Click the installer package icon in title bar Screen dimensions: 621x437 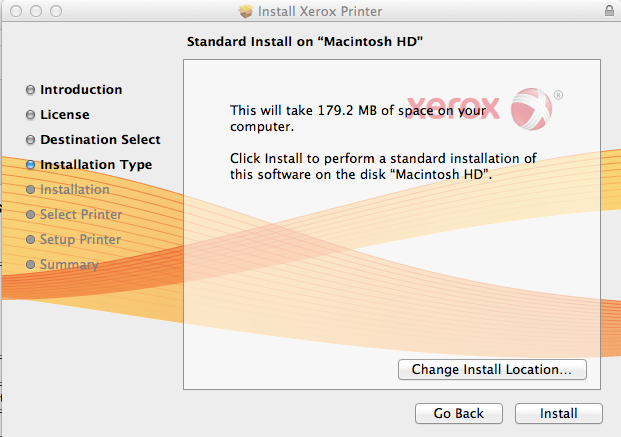[x=246, y=11]
